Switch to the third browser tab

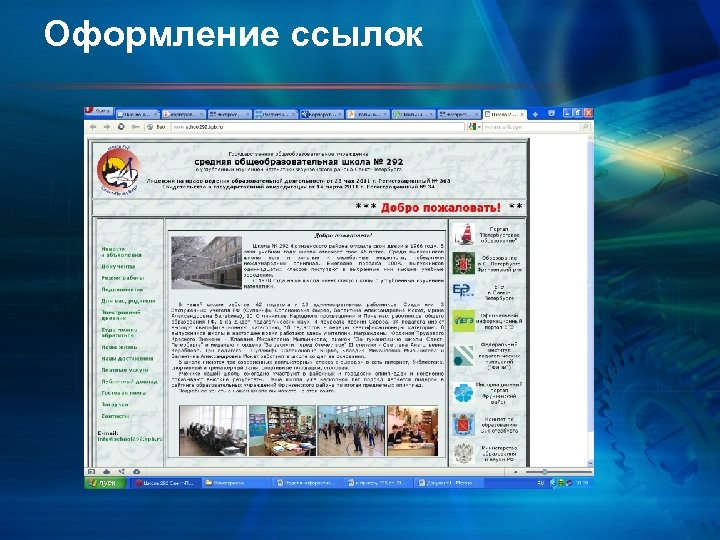point(229,114)
